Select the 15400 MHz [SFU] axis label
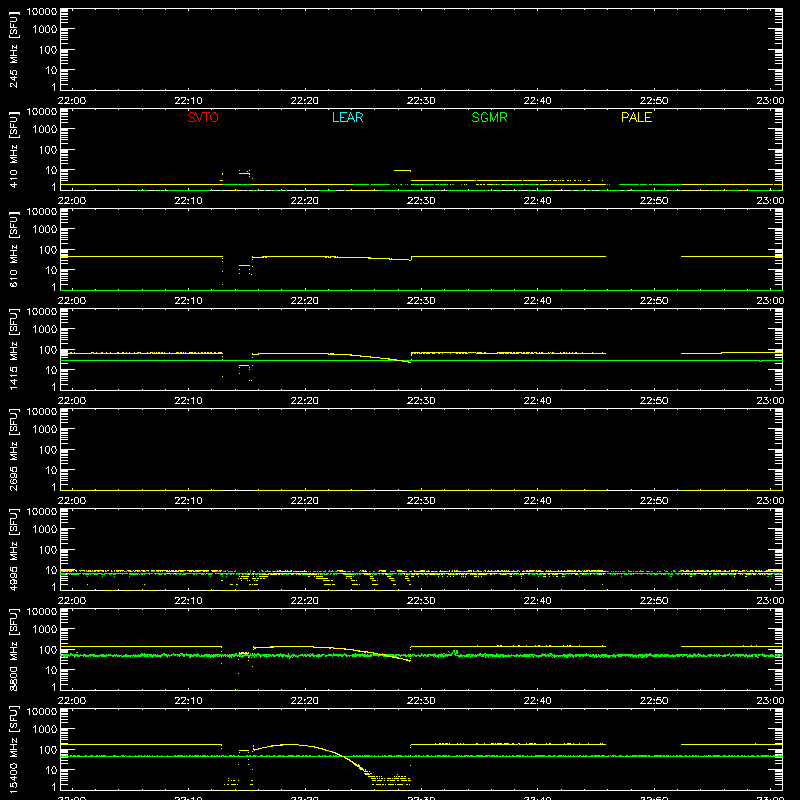The image size is (800, 800). pos(14,750)
